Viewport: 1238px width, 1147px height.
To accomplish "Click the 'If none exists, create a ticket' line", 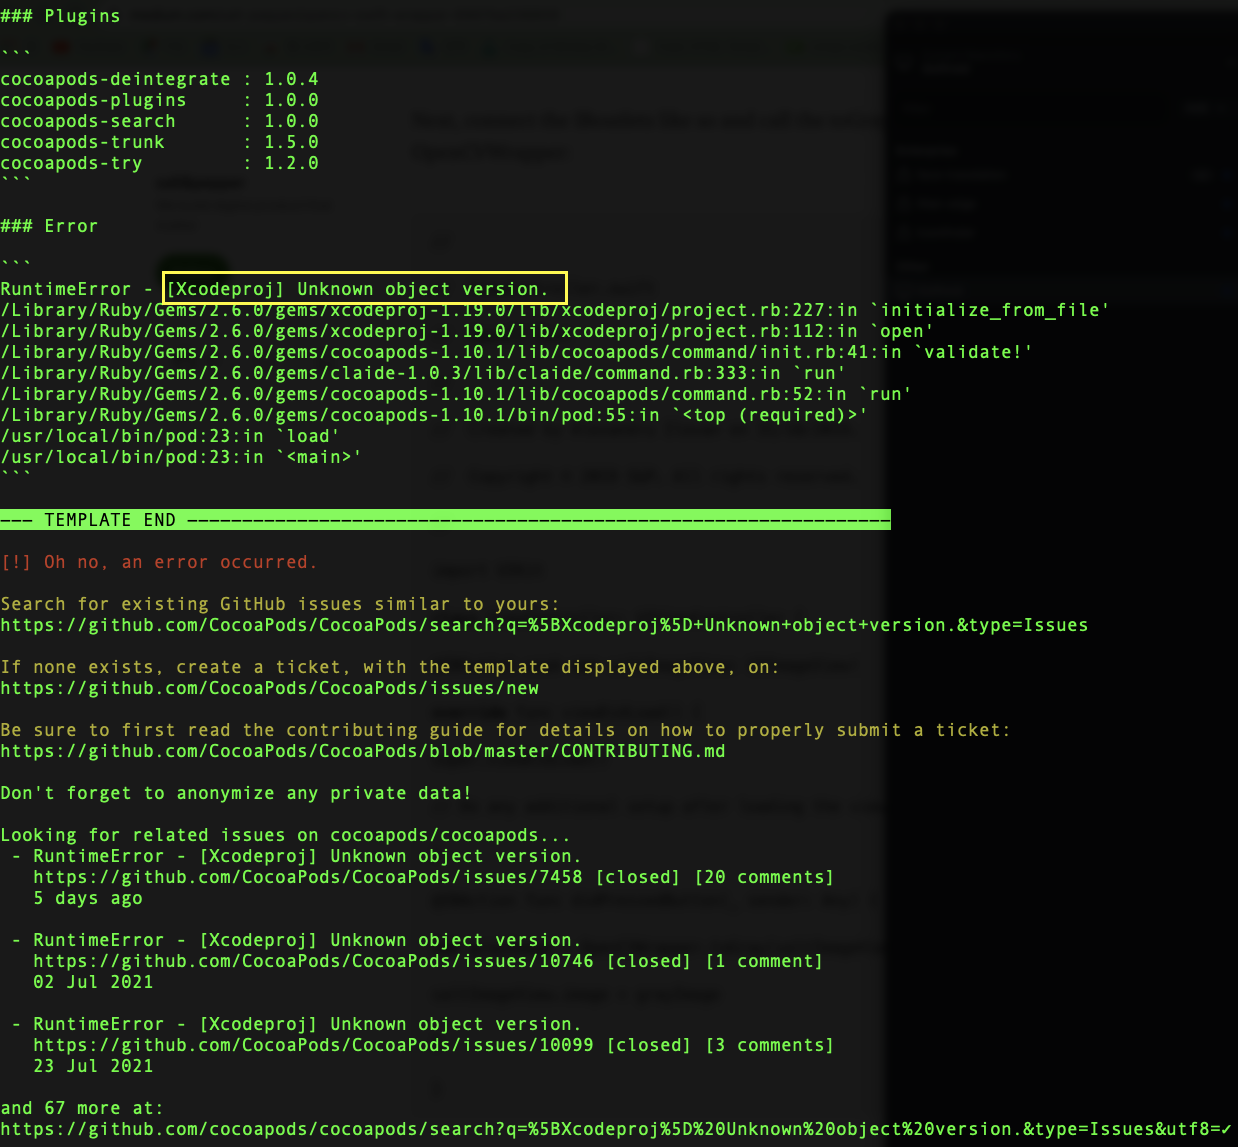I will 390,667.
